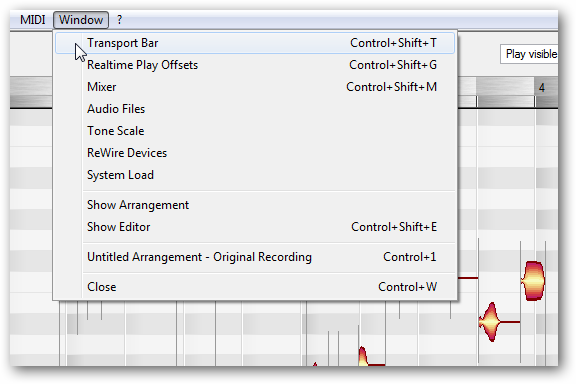Image resolution: width=576 pixels, height=384 pixels.
Task: Select the large note blob at right
Action: pos(533,281)
